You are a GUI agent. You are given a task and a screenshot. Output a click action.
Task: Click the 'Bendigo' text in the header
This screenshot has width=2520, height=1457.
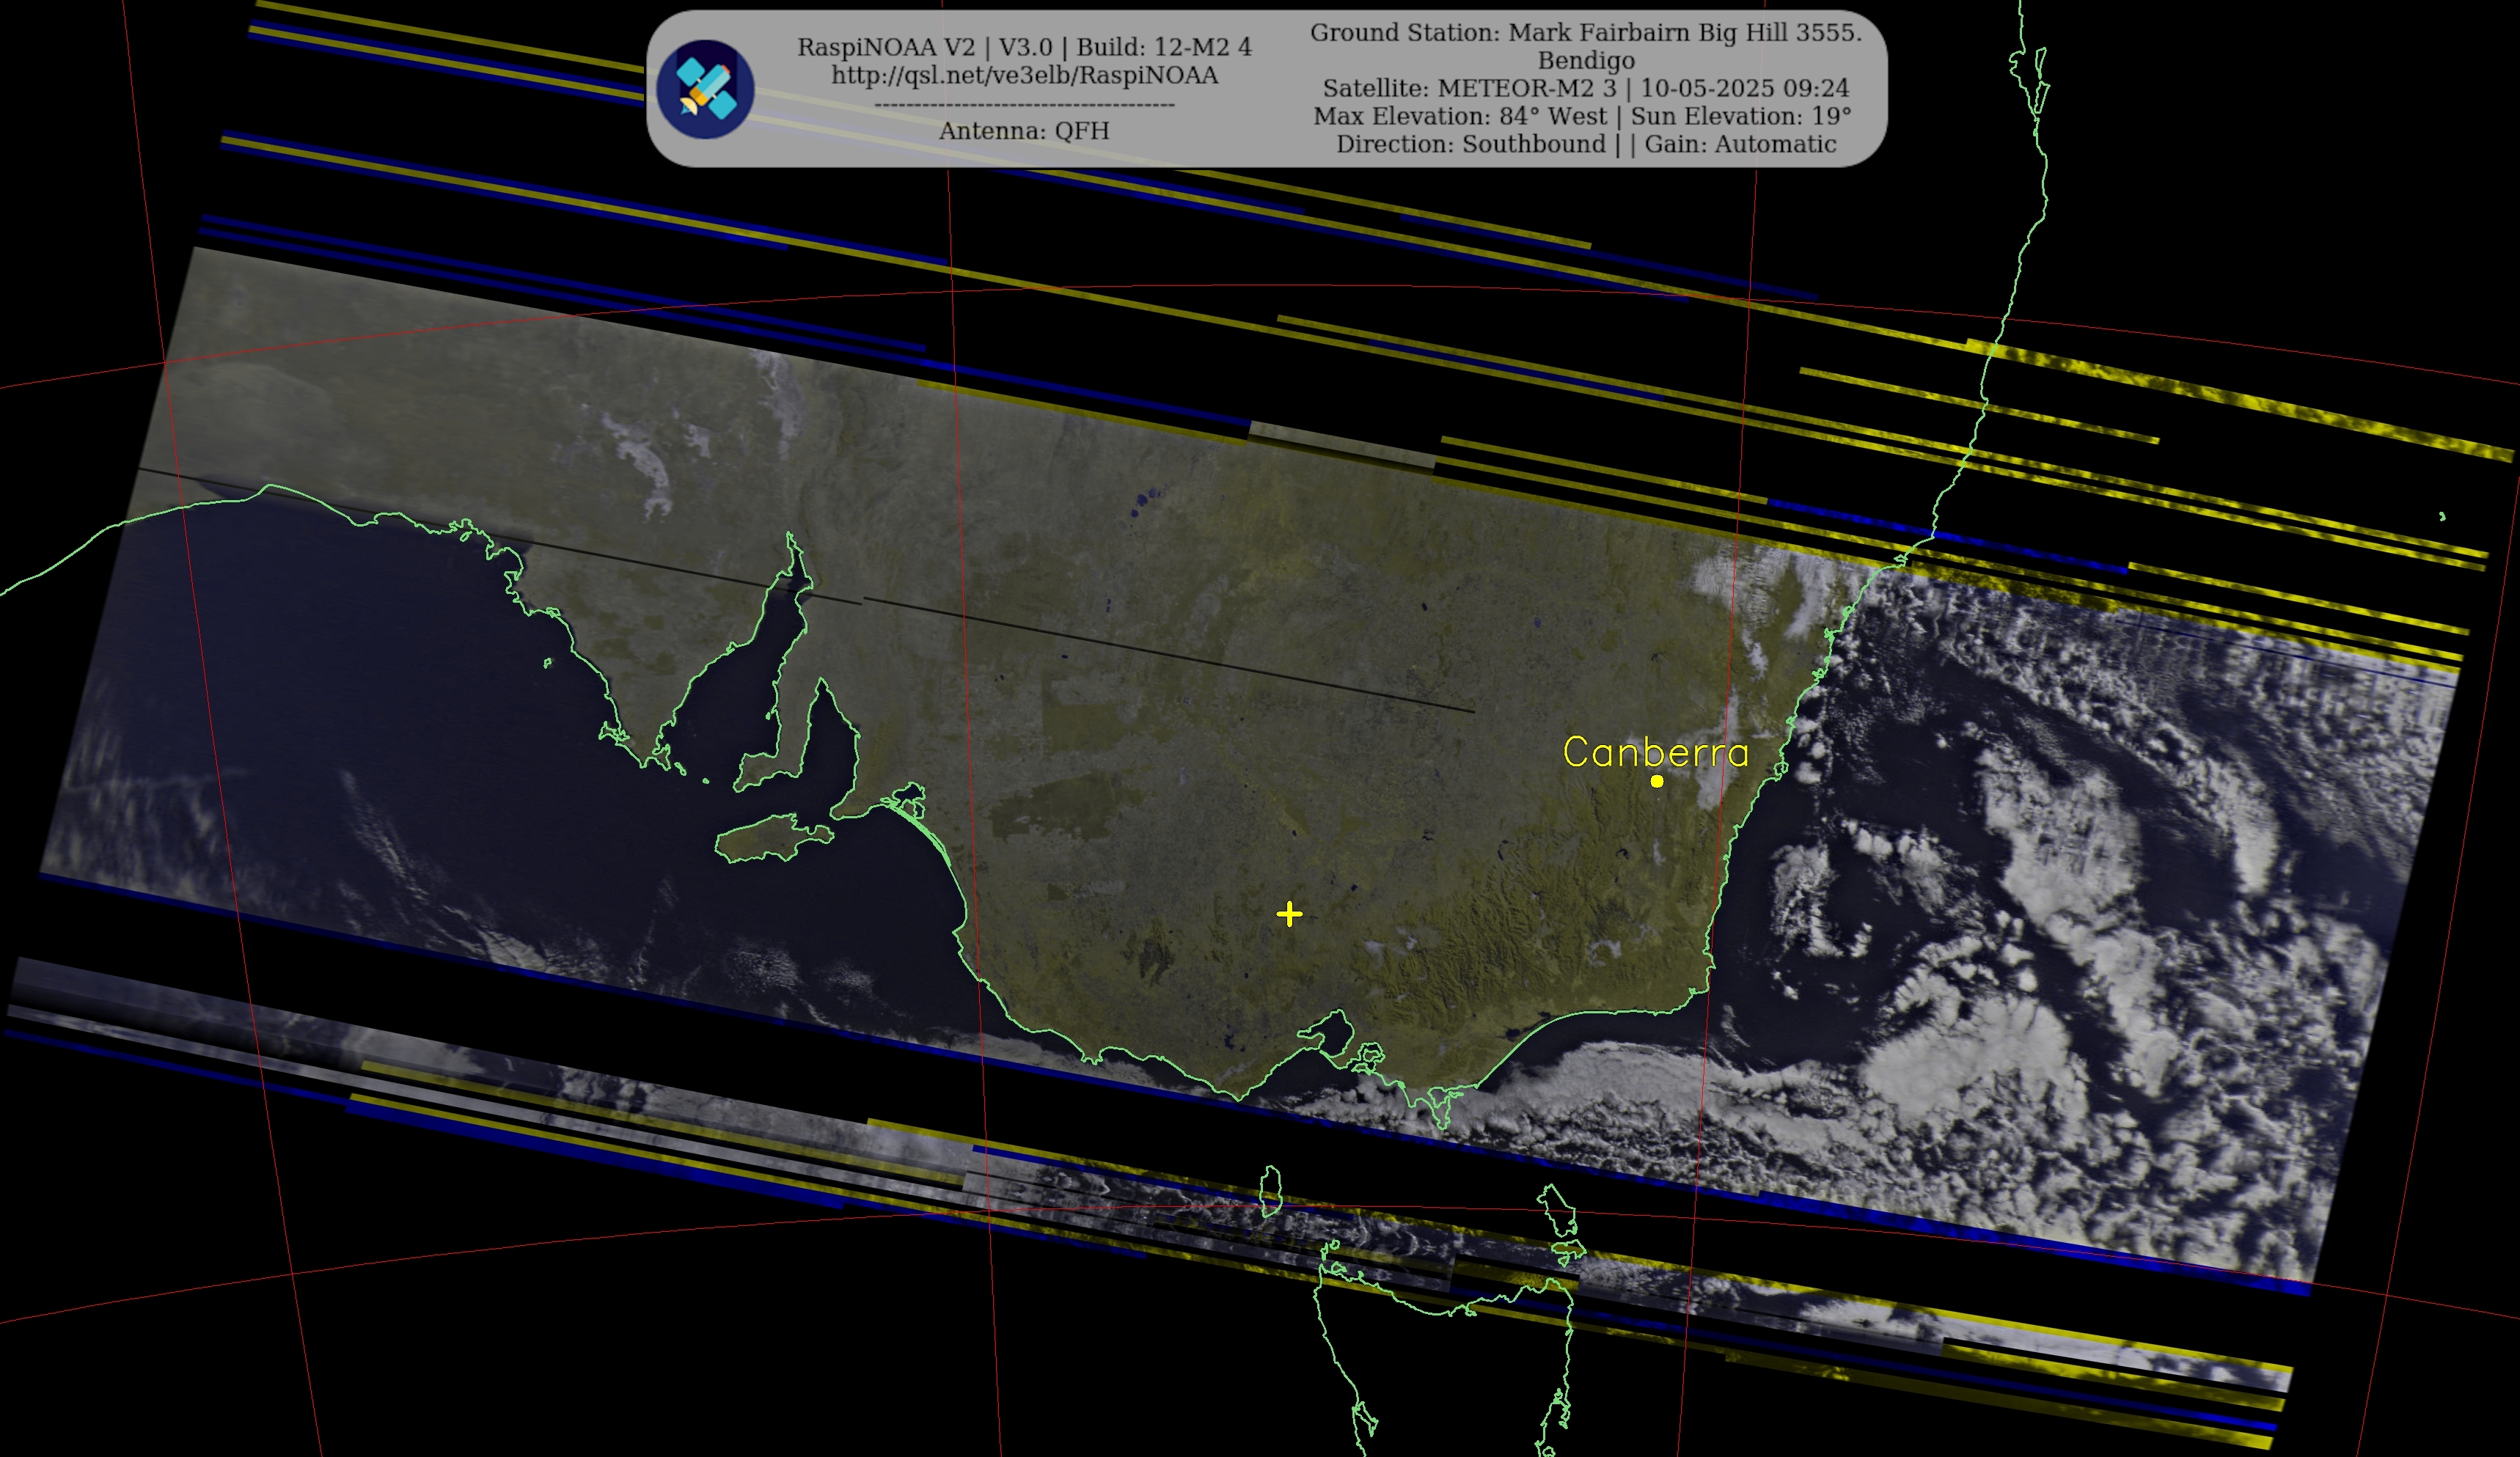tap(1586, 61)
